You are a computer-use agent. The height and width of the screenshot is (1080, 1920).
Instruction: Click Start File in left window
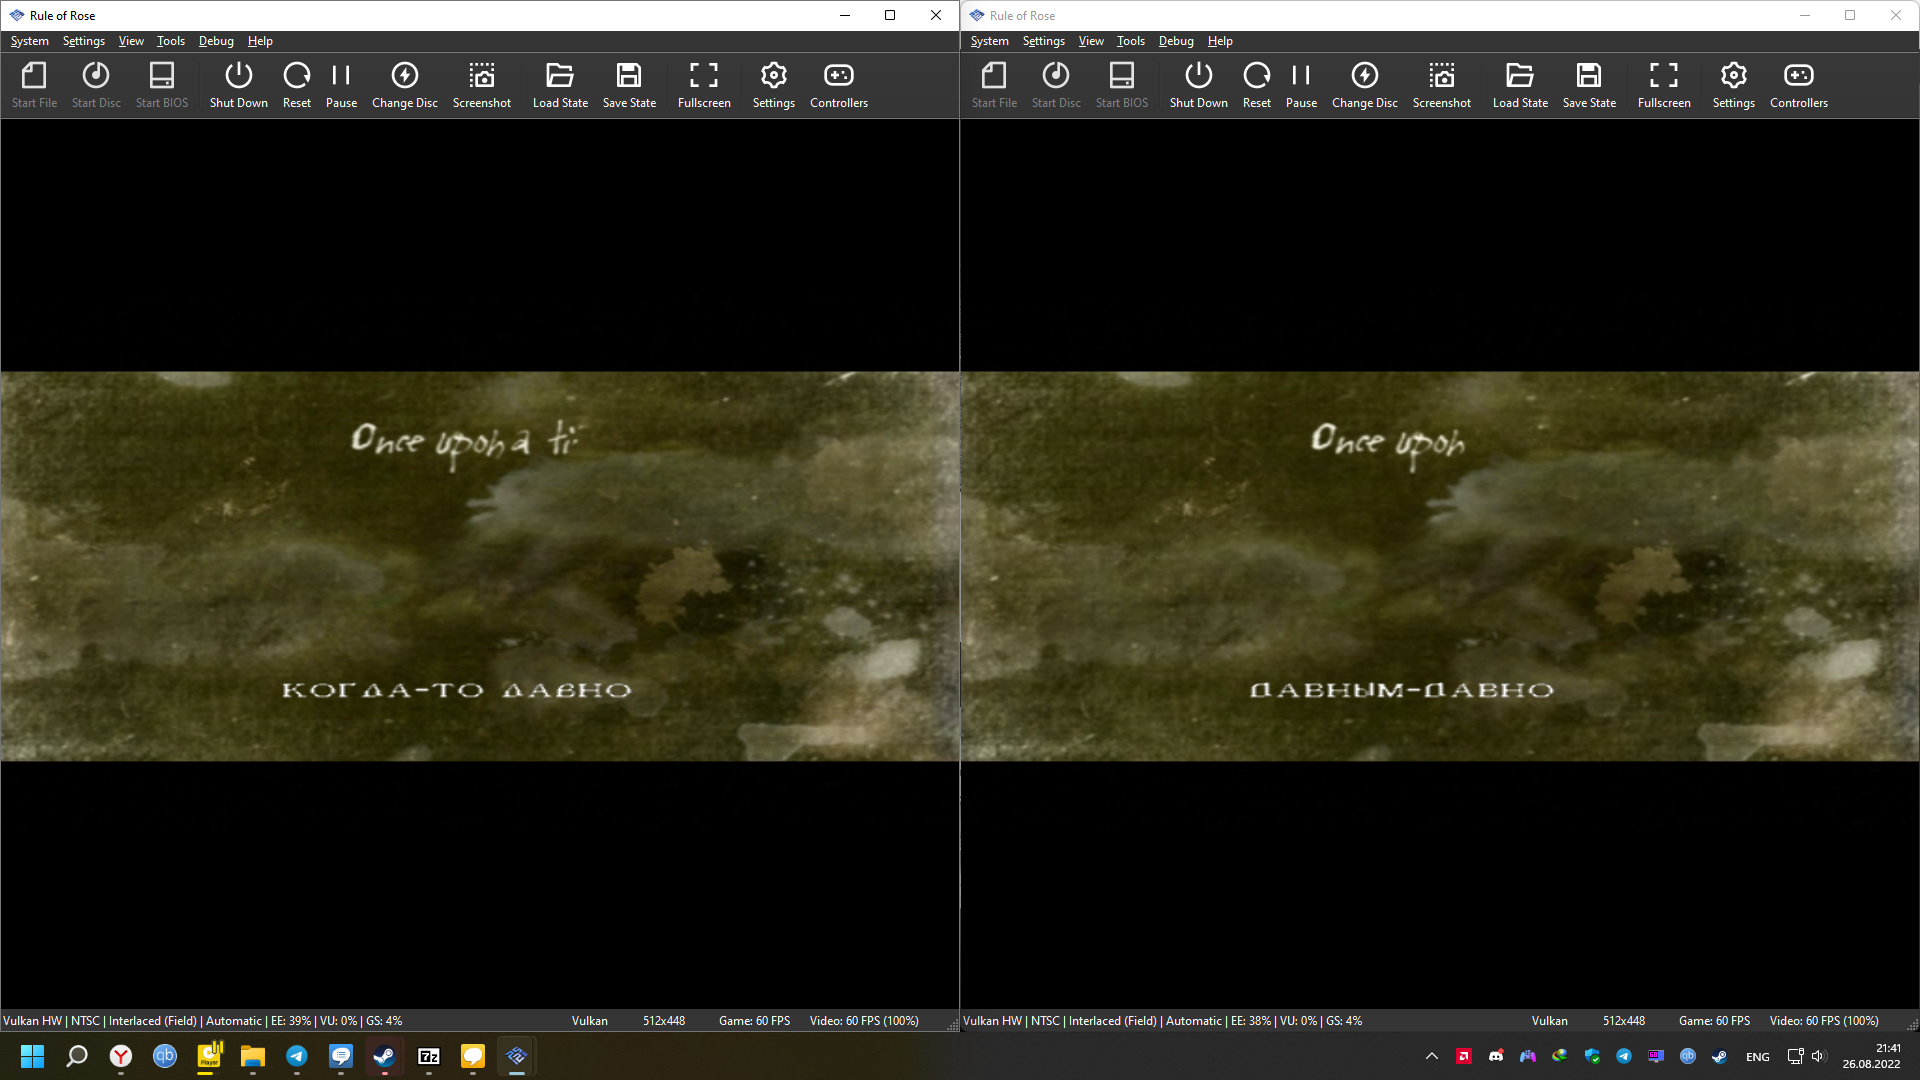click(x=34, y=86)
